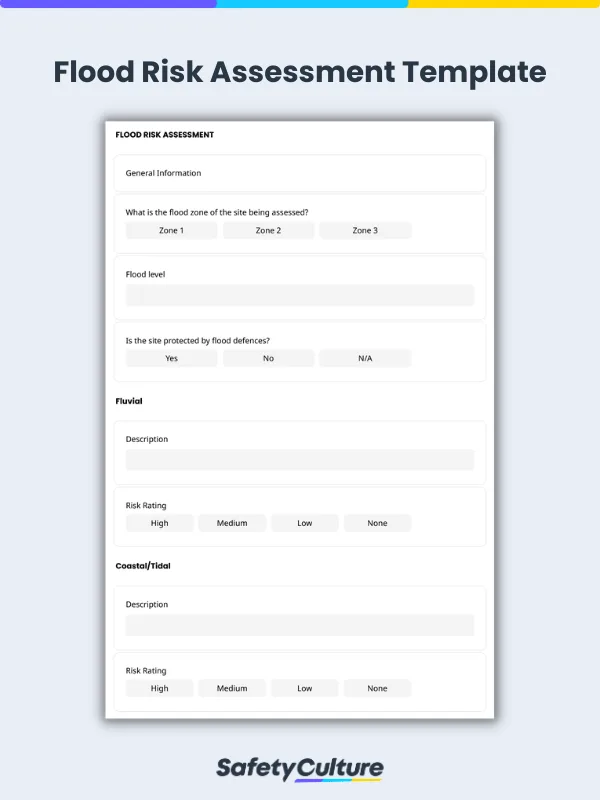Select None risk rating under Fluvial
This screenshot has height=800, width=600.
coord(377,522)
